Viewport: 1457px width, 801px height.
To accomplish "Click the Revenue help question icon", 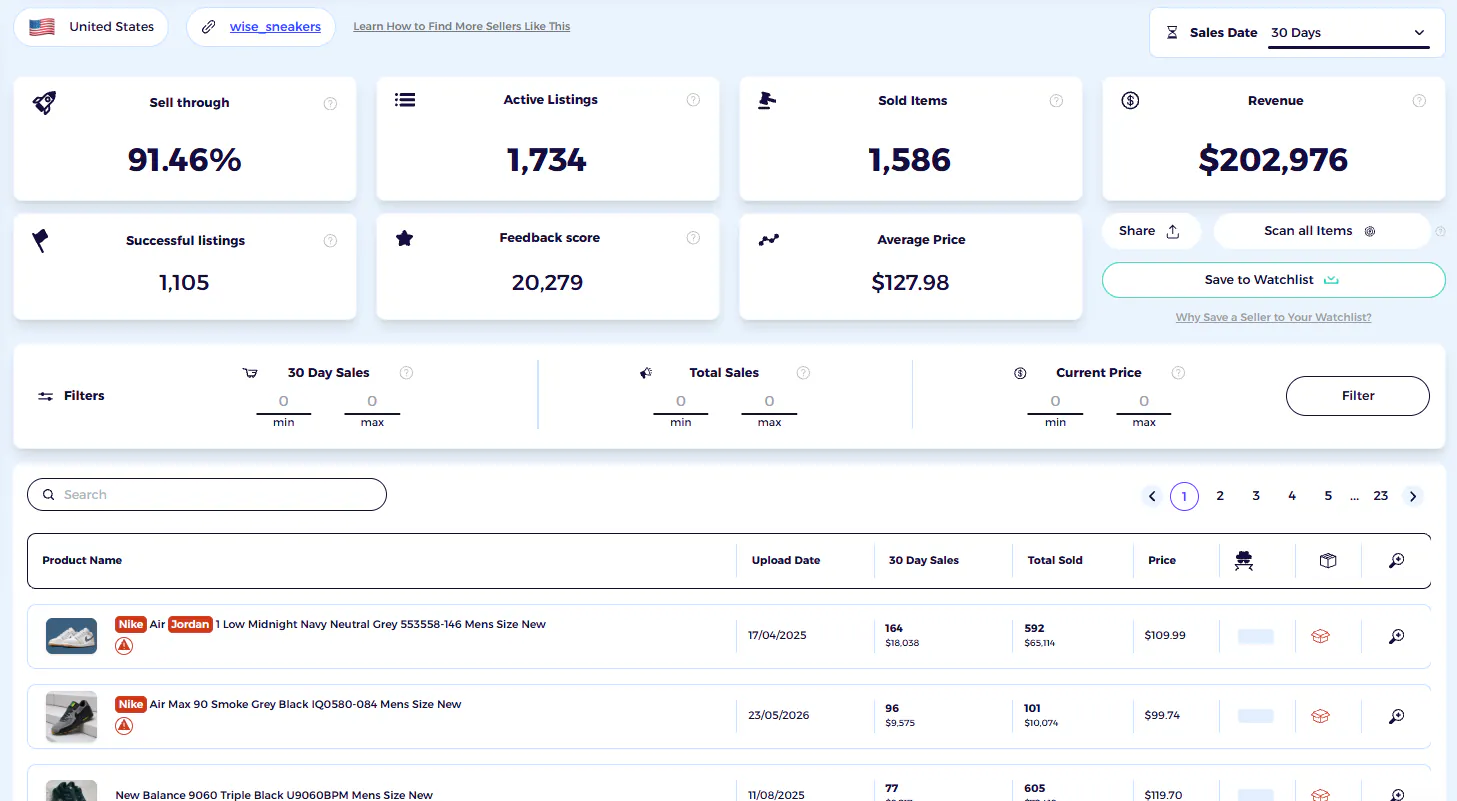I will click(x=1420, y=101).
